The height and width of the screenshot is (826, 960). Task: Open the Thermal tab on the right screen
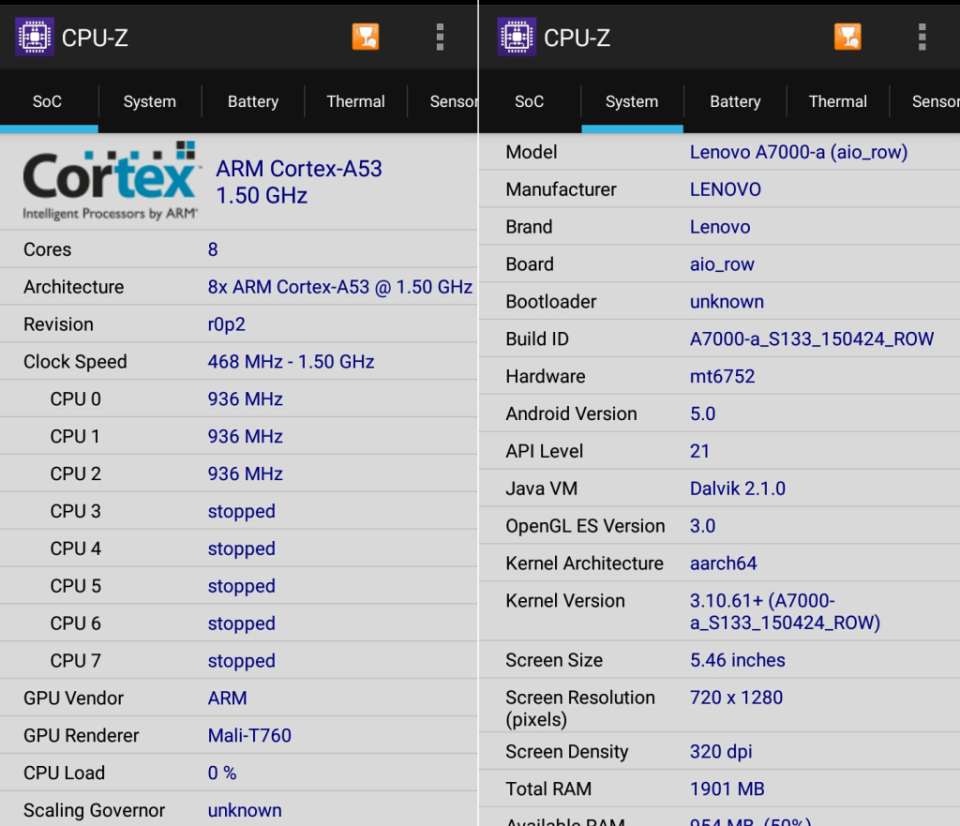(x=837, y=101)
